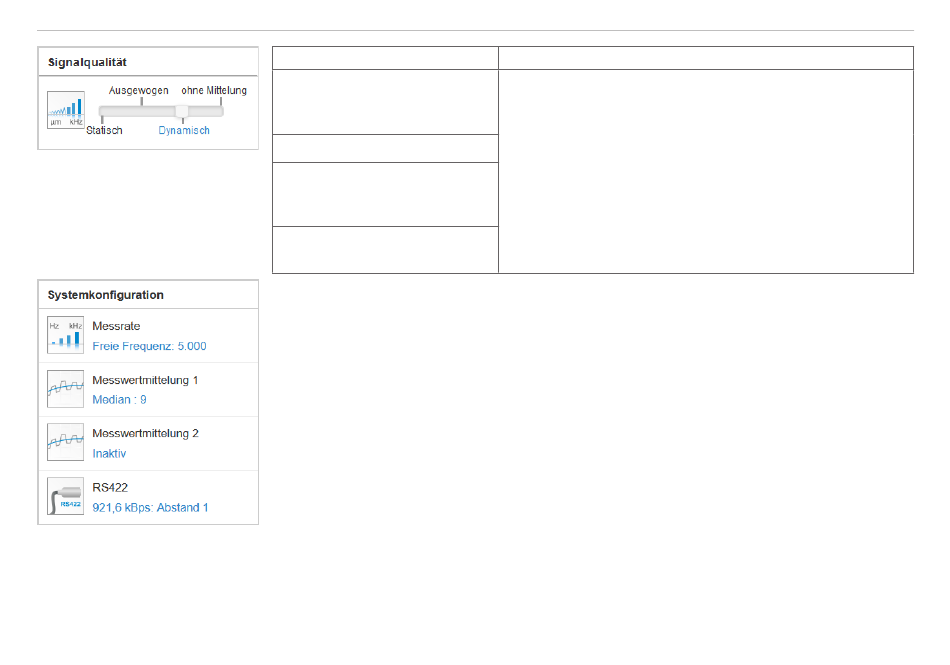This screenshot has width=950, height=665.
Task: Click the Messwertmittelung 1 label
Action: point(145,380)
